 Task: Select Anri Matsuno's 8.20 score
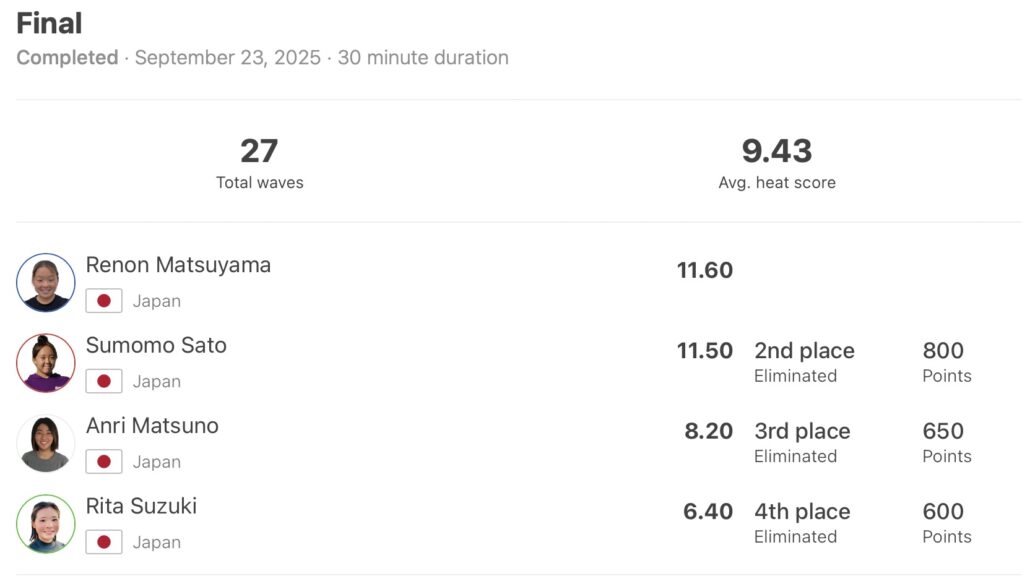click(708, 431)
